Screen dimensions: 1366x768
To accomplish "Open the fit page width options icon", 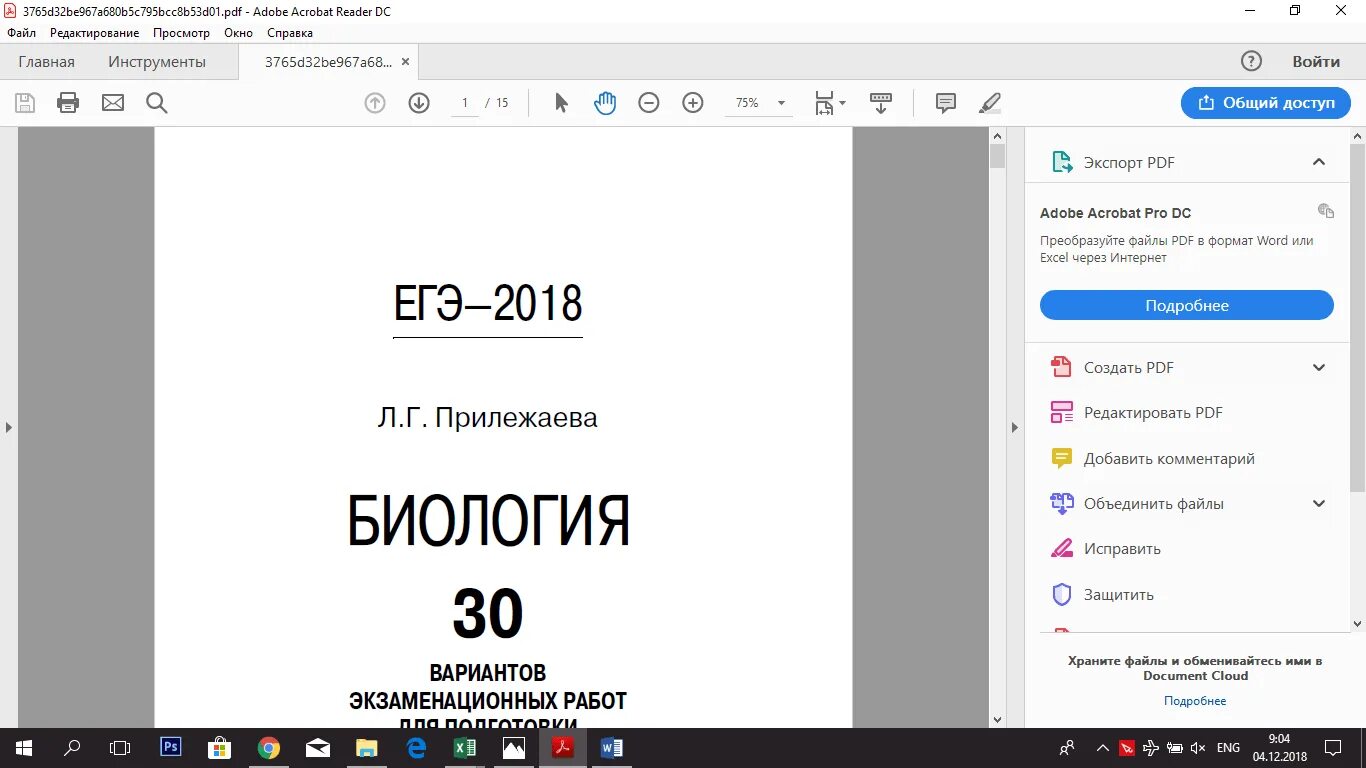I will 829,103.
